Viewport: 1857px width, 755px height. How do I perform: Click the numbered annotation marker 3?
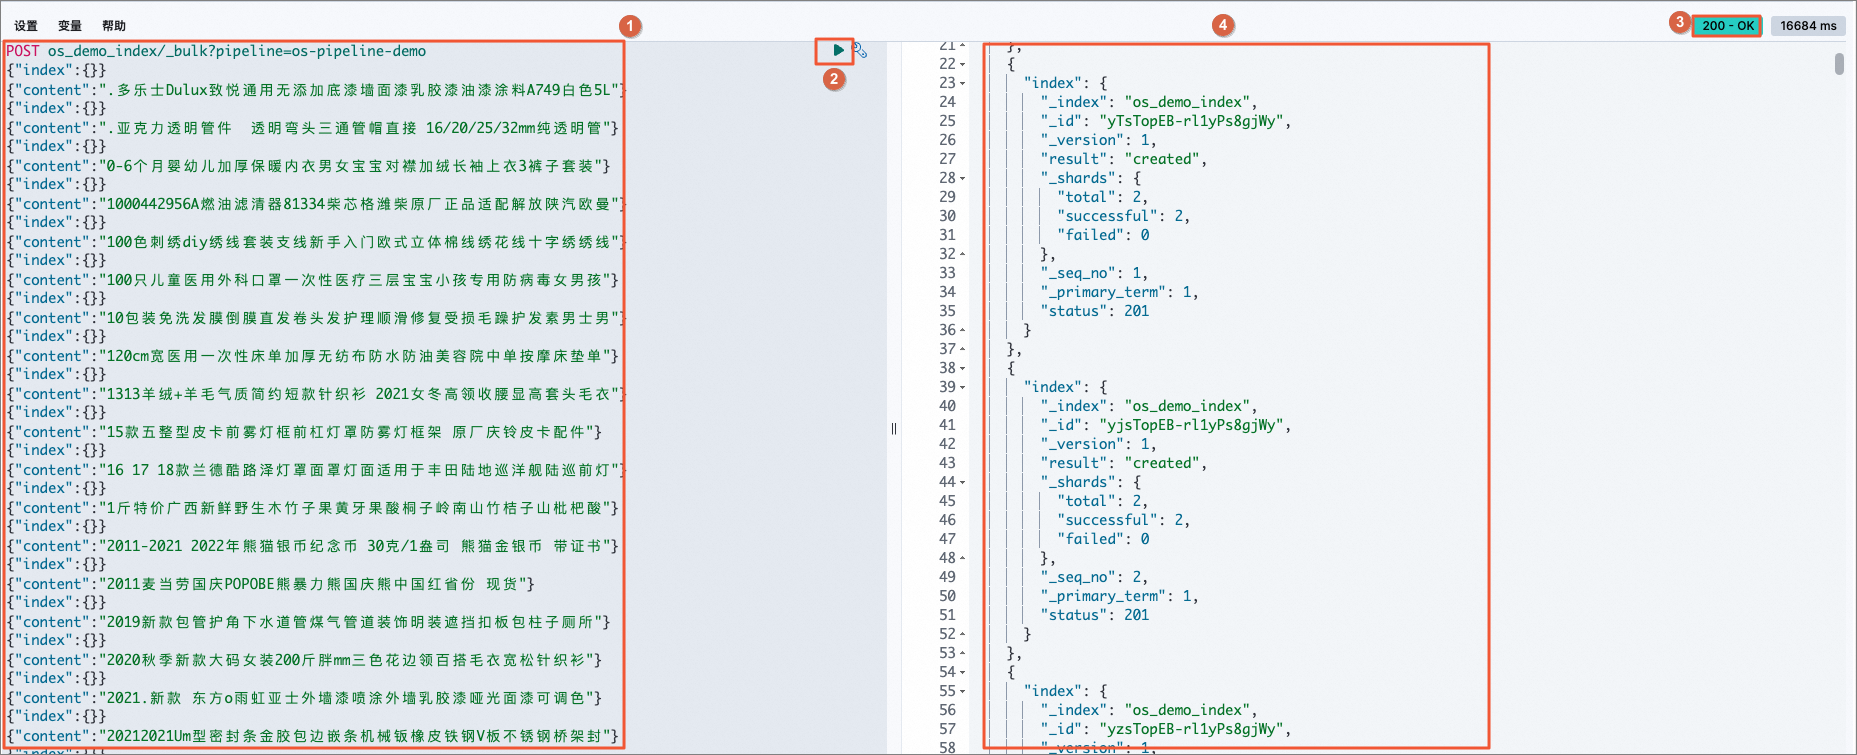pyautogui.click(x=1679, y=21)
